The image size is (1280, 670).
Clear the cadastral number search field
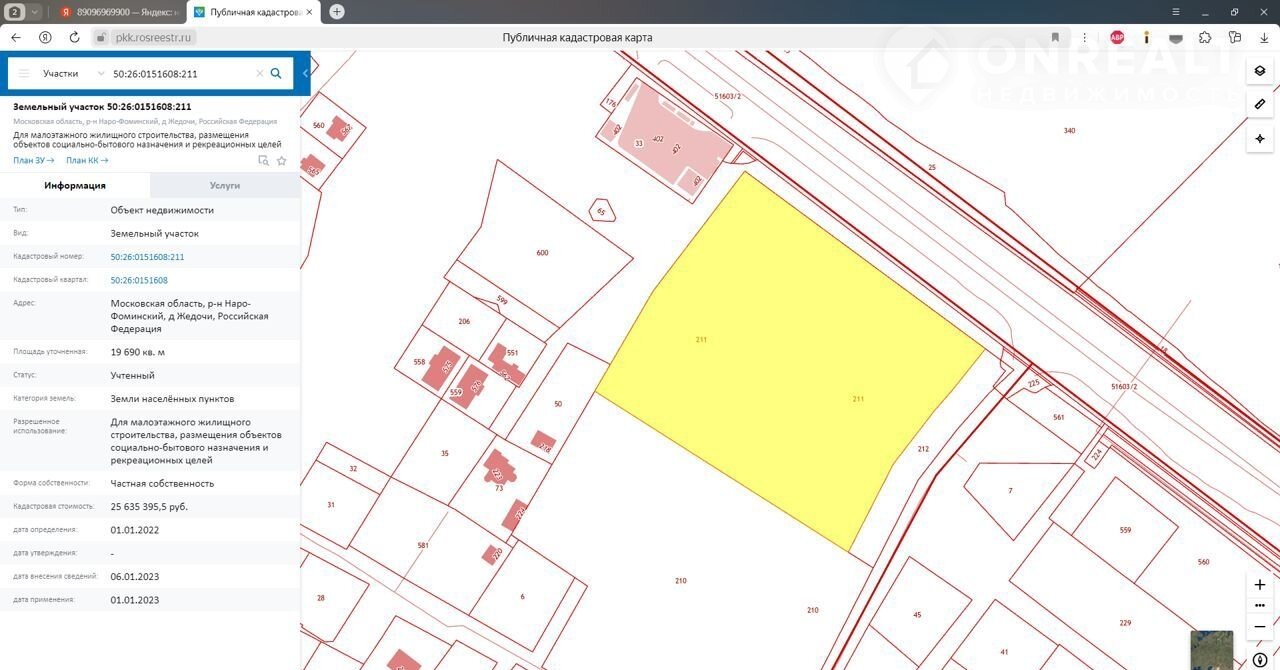[259, 73]
